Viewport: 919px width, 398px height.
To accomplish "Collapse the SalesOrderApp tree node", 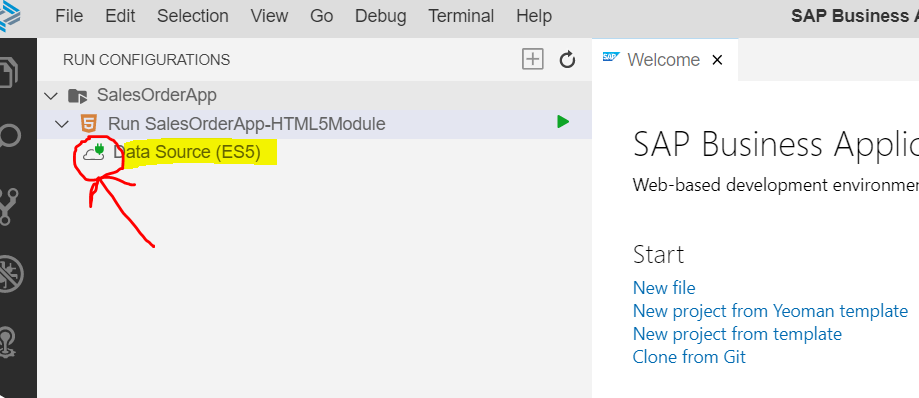I will point(52,95).
